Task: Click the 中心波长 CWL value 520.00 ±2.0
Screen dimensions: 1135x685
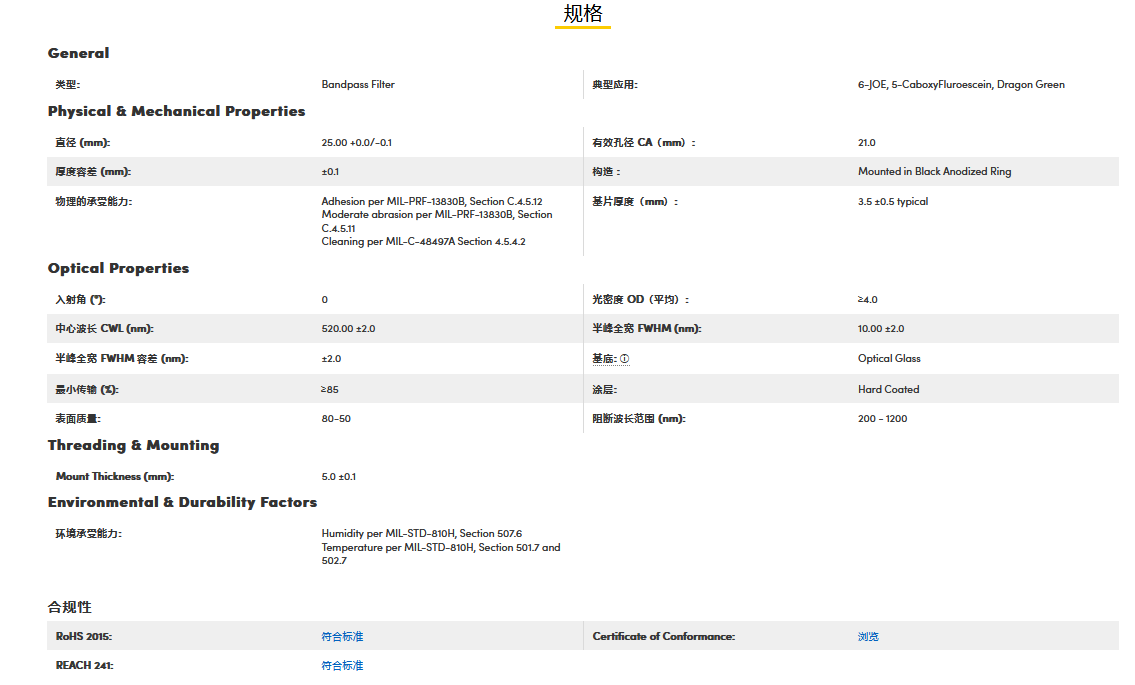Action: [348, 329]
